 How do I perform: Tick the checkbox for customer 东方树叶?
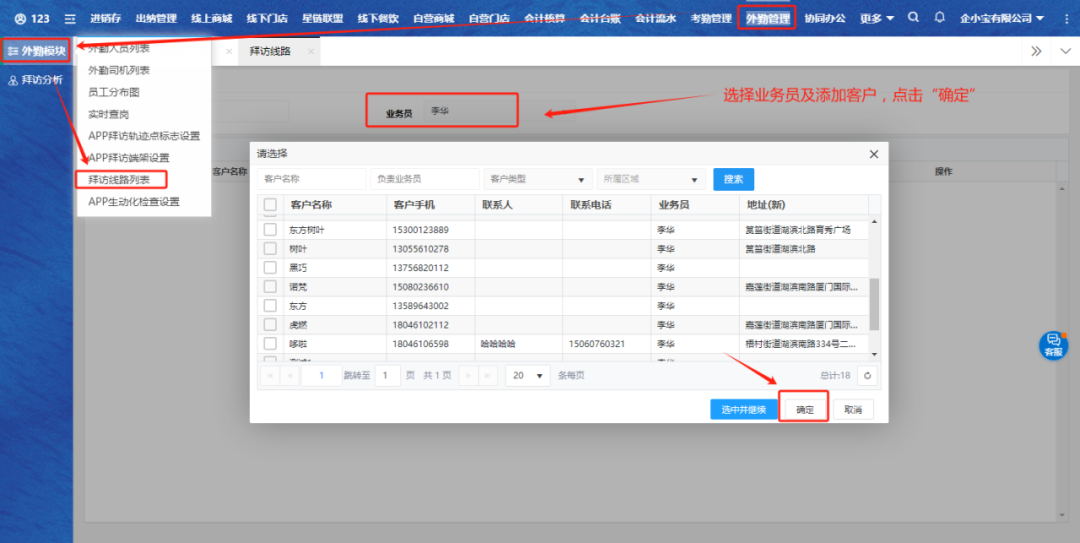pos(270,230)
